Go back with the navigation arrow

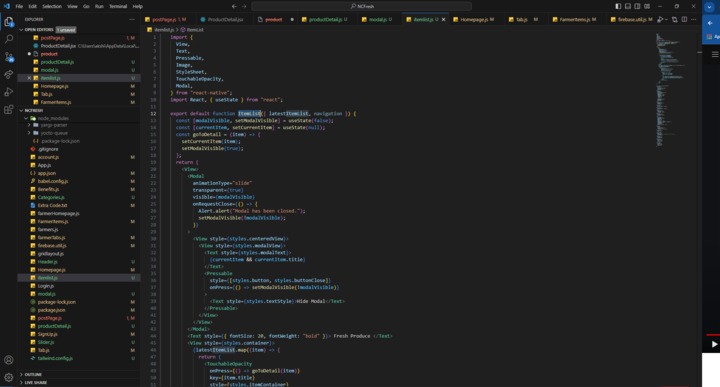(234, 6)
